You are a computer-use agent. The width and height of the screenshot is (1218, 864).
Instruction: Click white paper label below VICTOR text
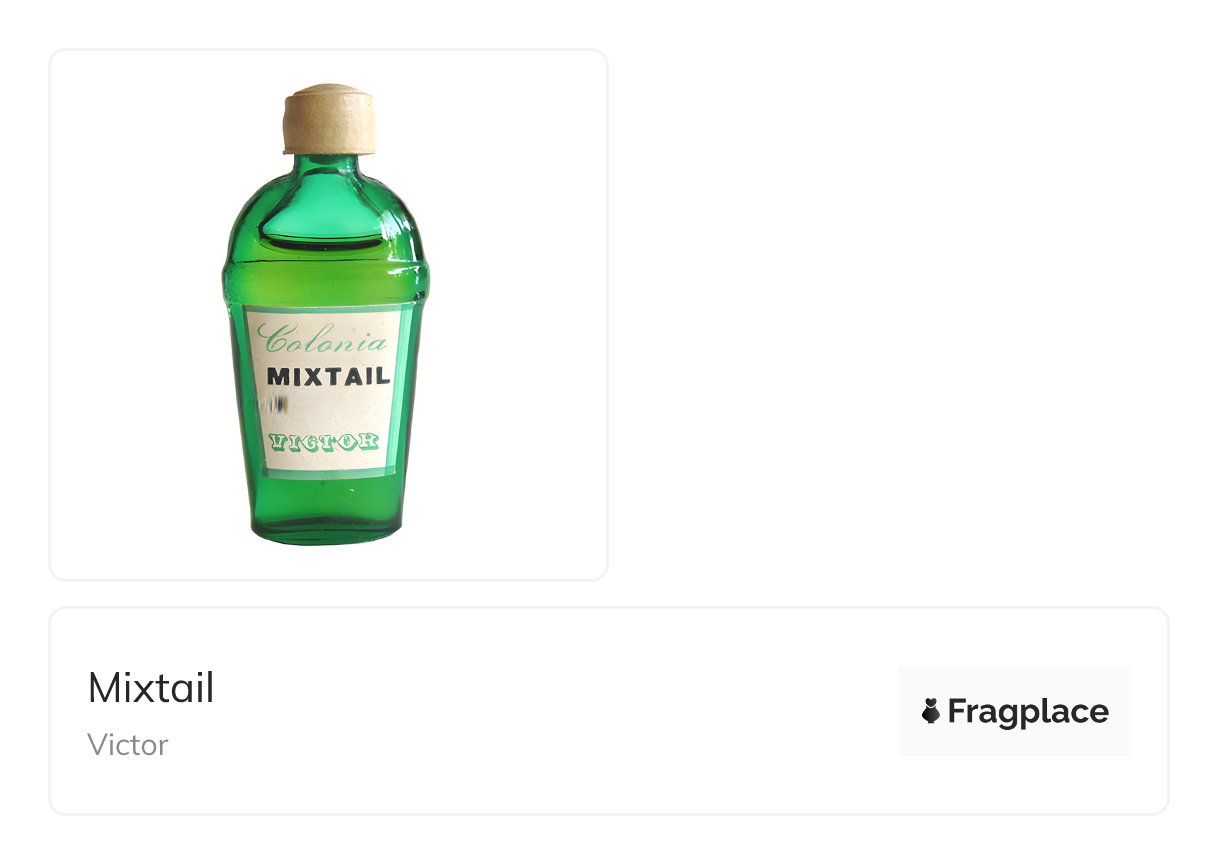(x=325, y=462)
